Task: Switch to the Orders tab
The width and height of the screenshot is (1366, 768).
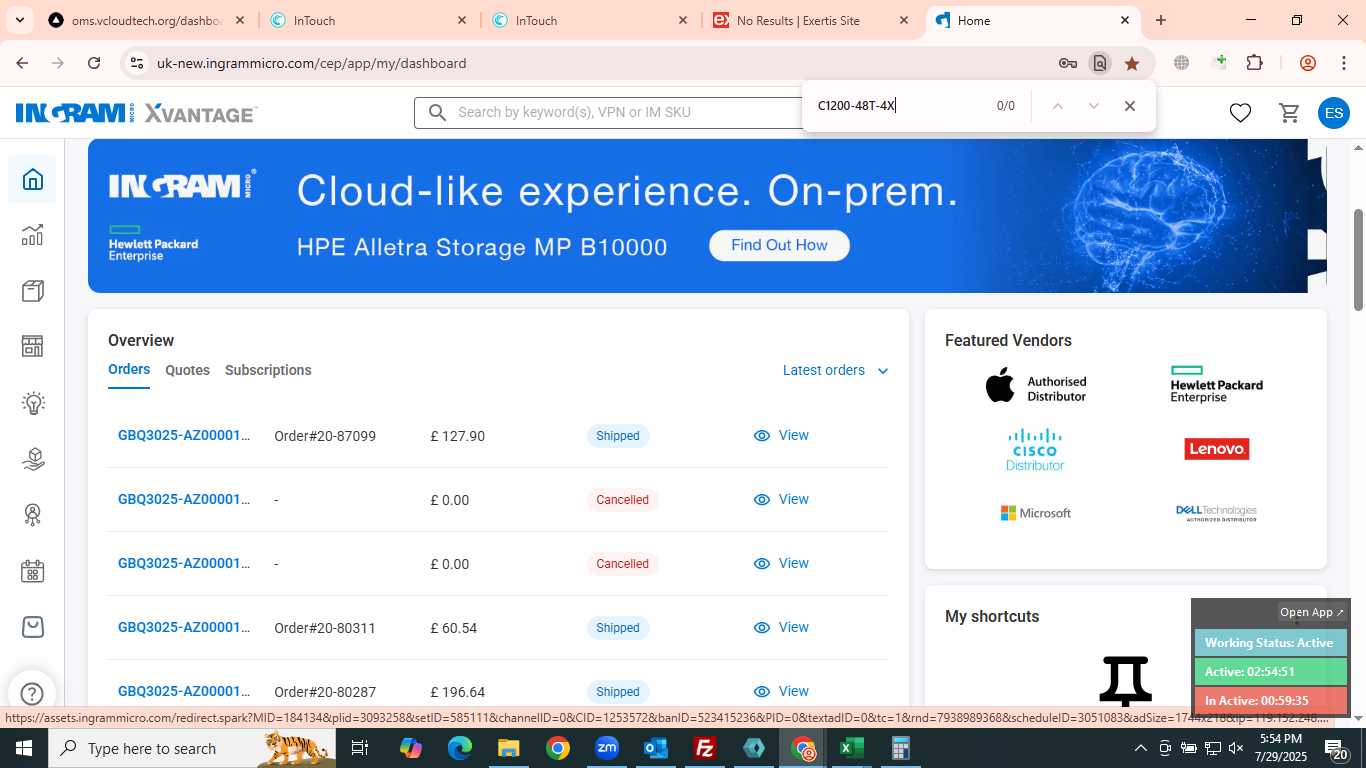Action: (x=129, y=369)
